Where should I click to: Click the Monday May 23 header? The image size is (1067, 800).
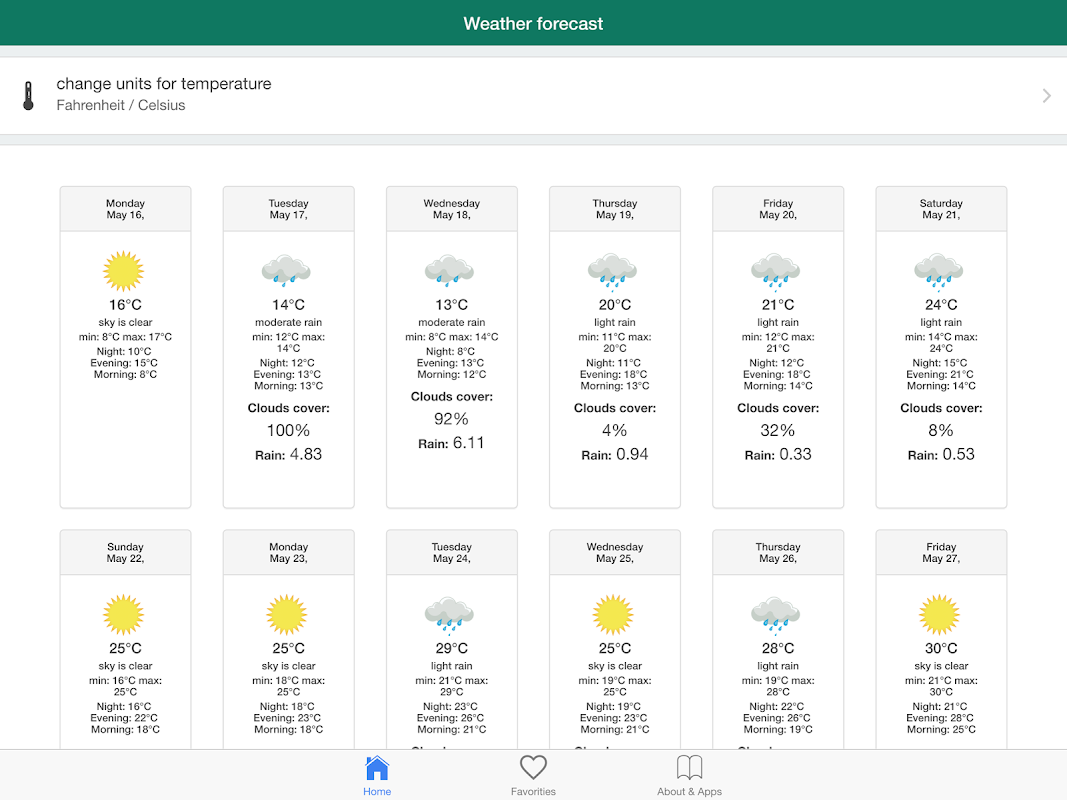tap(289, 552)
